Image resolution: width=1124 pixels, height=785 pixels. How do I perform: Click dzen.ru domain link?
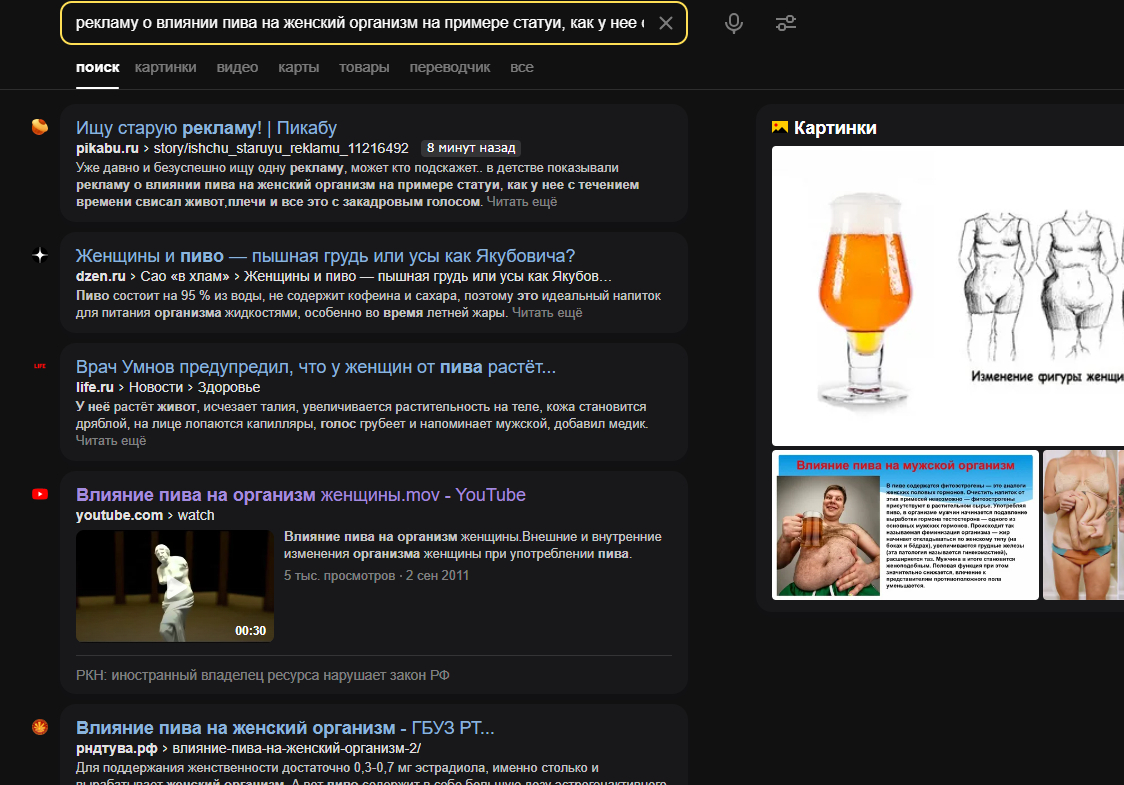click(100, 277)
